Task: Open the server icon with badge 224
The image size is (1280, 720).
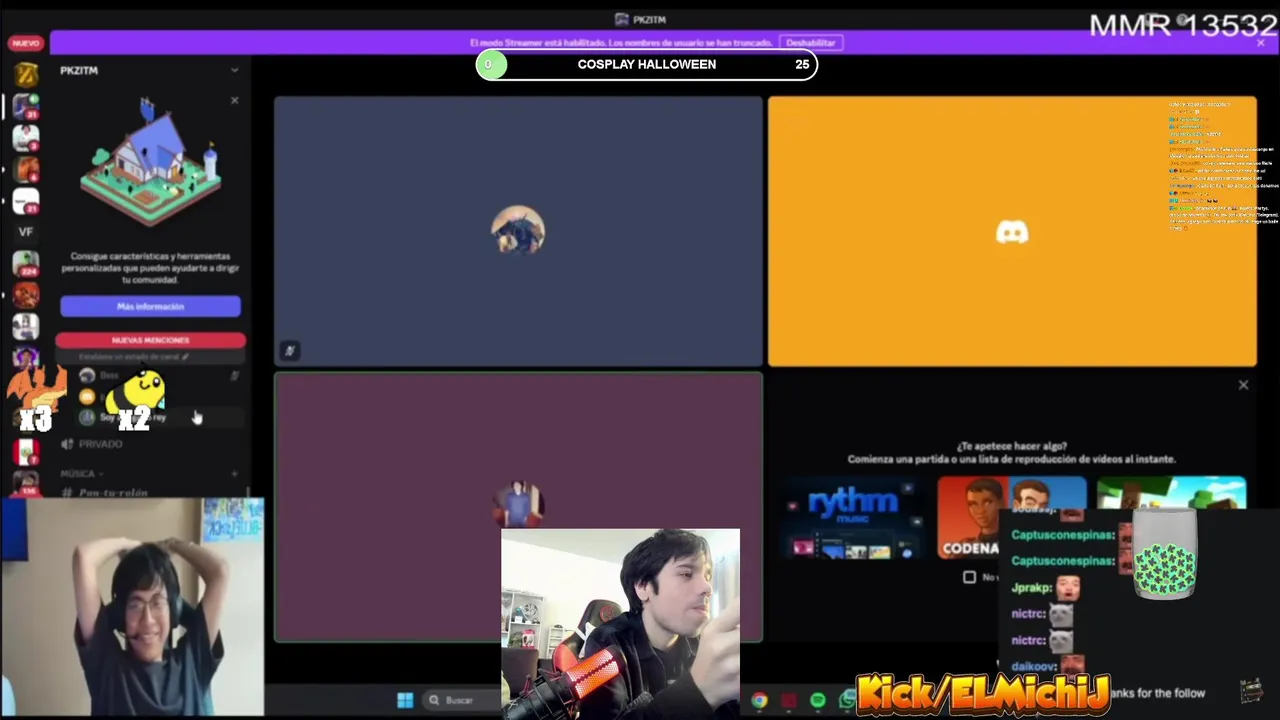Action: 26,264
